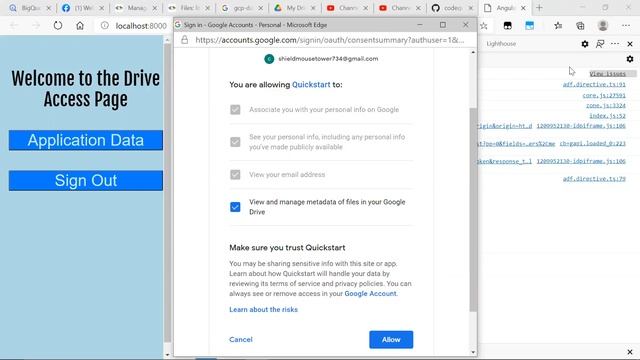The width and height of the screenshot is (640, 360).
Task: Click the Application Data button
Action: [x=86, y=140]
